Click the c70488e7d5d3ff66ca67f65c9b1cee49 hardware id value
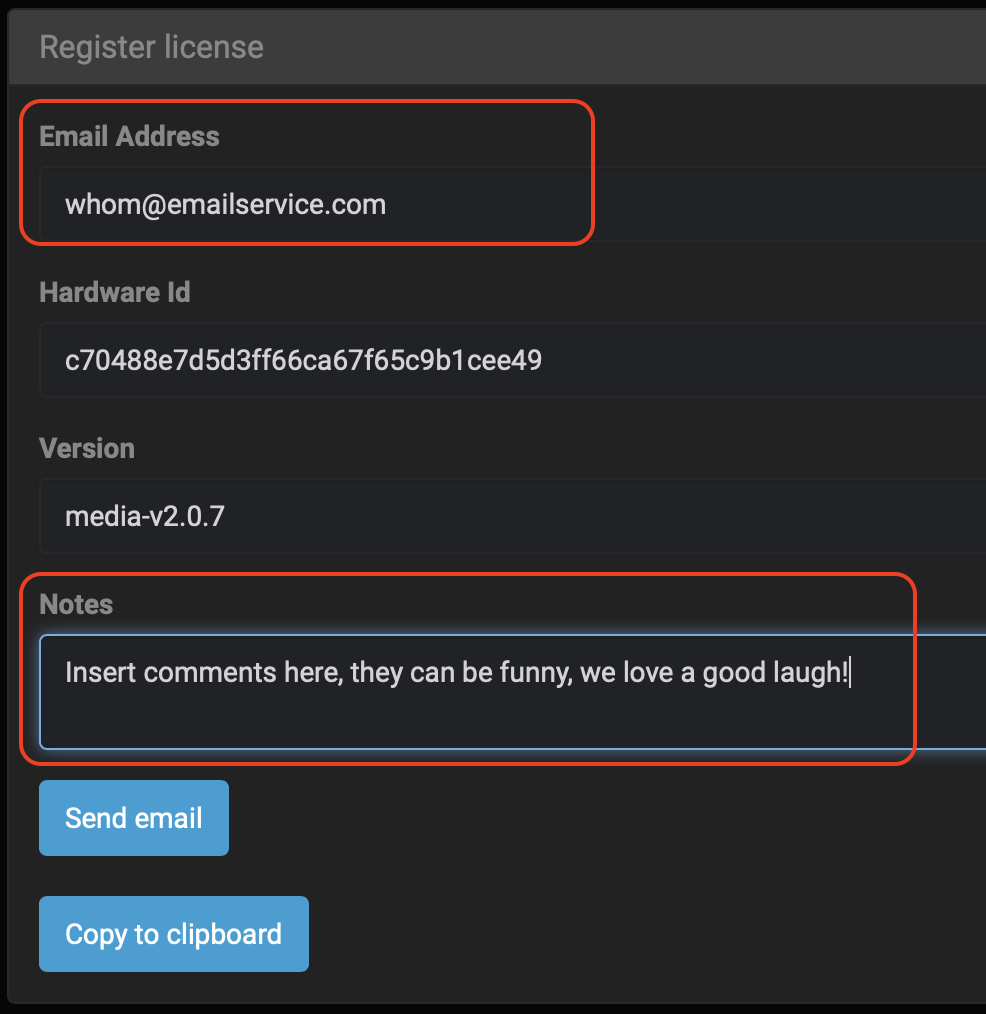Image resolution: width=986 pixels, height=1014 pixels. [303, 360]
